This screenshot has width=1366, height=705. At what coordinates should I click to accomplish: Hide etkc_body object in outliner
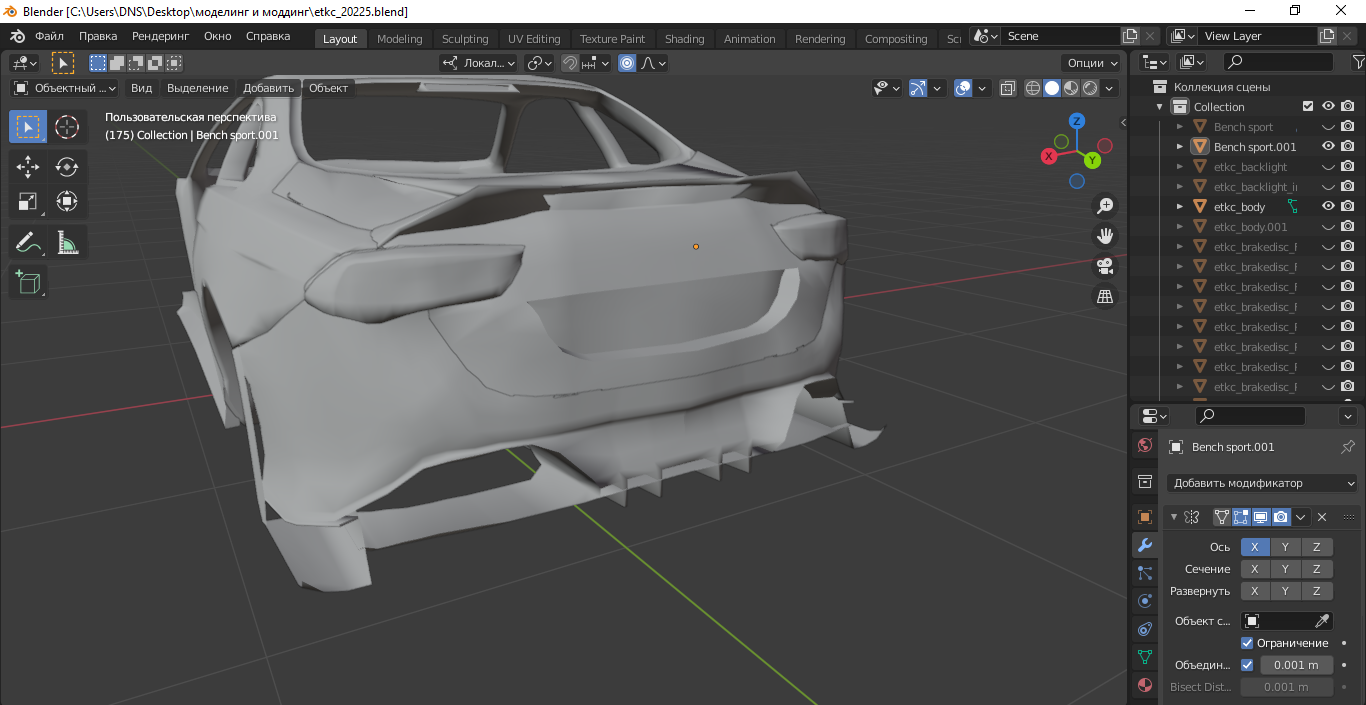(x=1328, y=207)
